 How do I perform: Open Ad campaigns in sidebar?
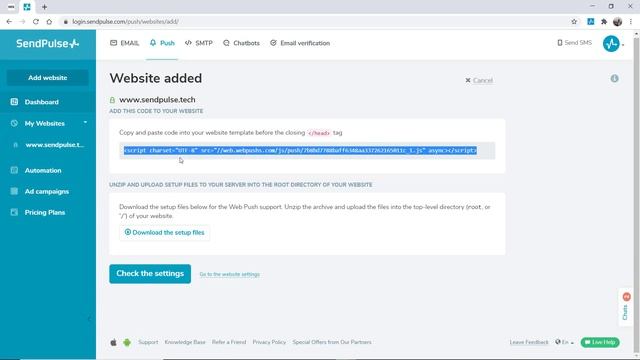point(48,191)
